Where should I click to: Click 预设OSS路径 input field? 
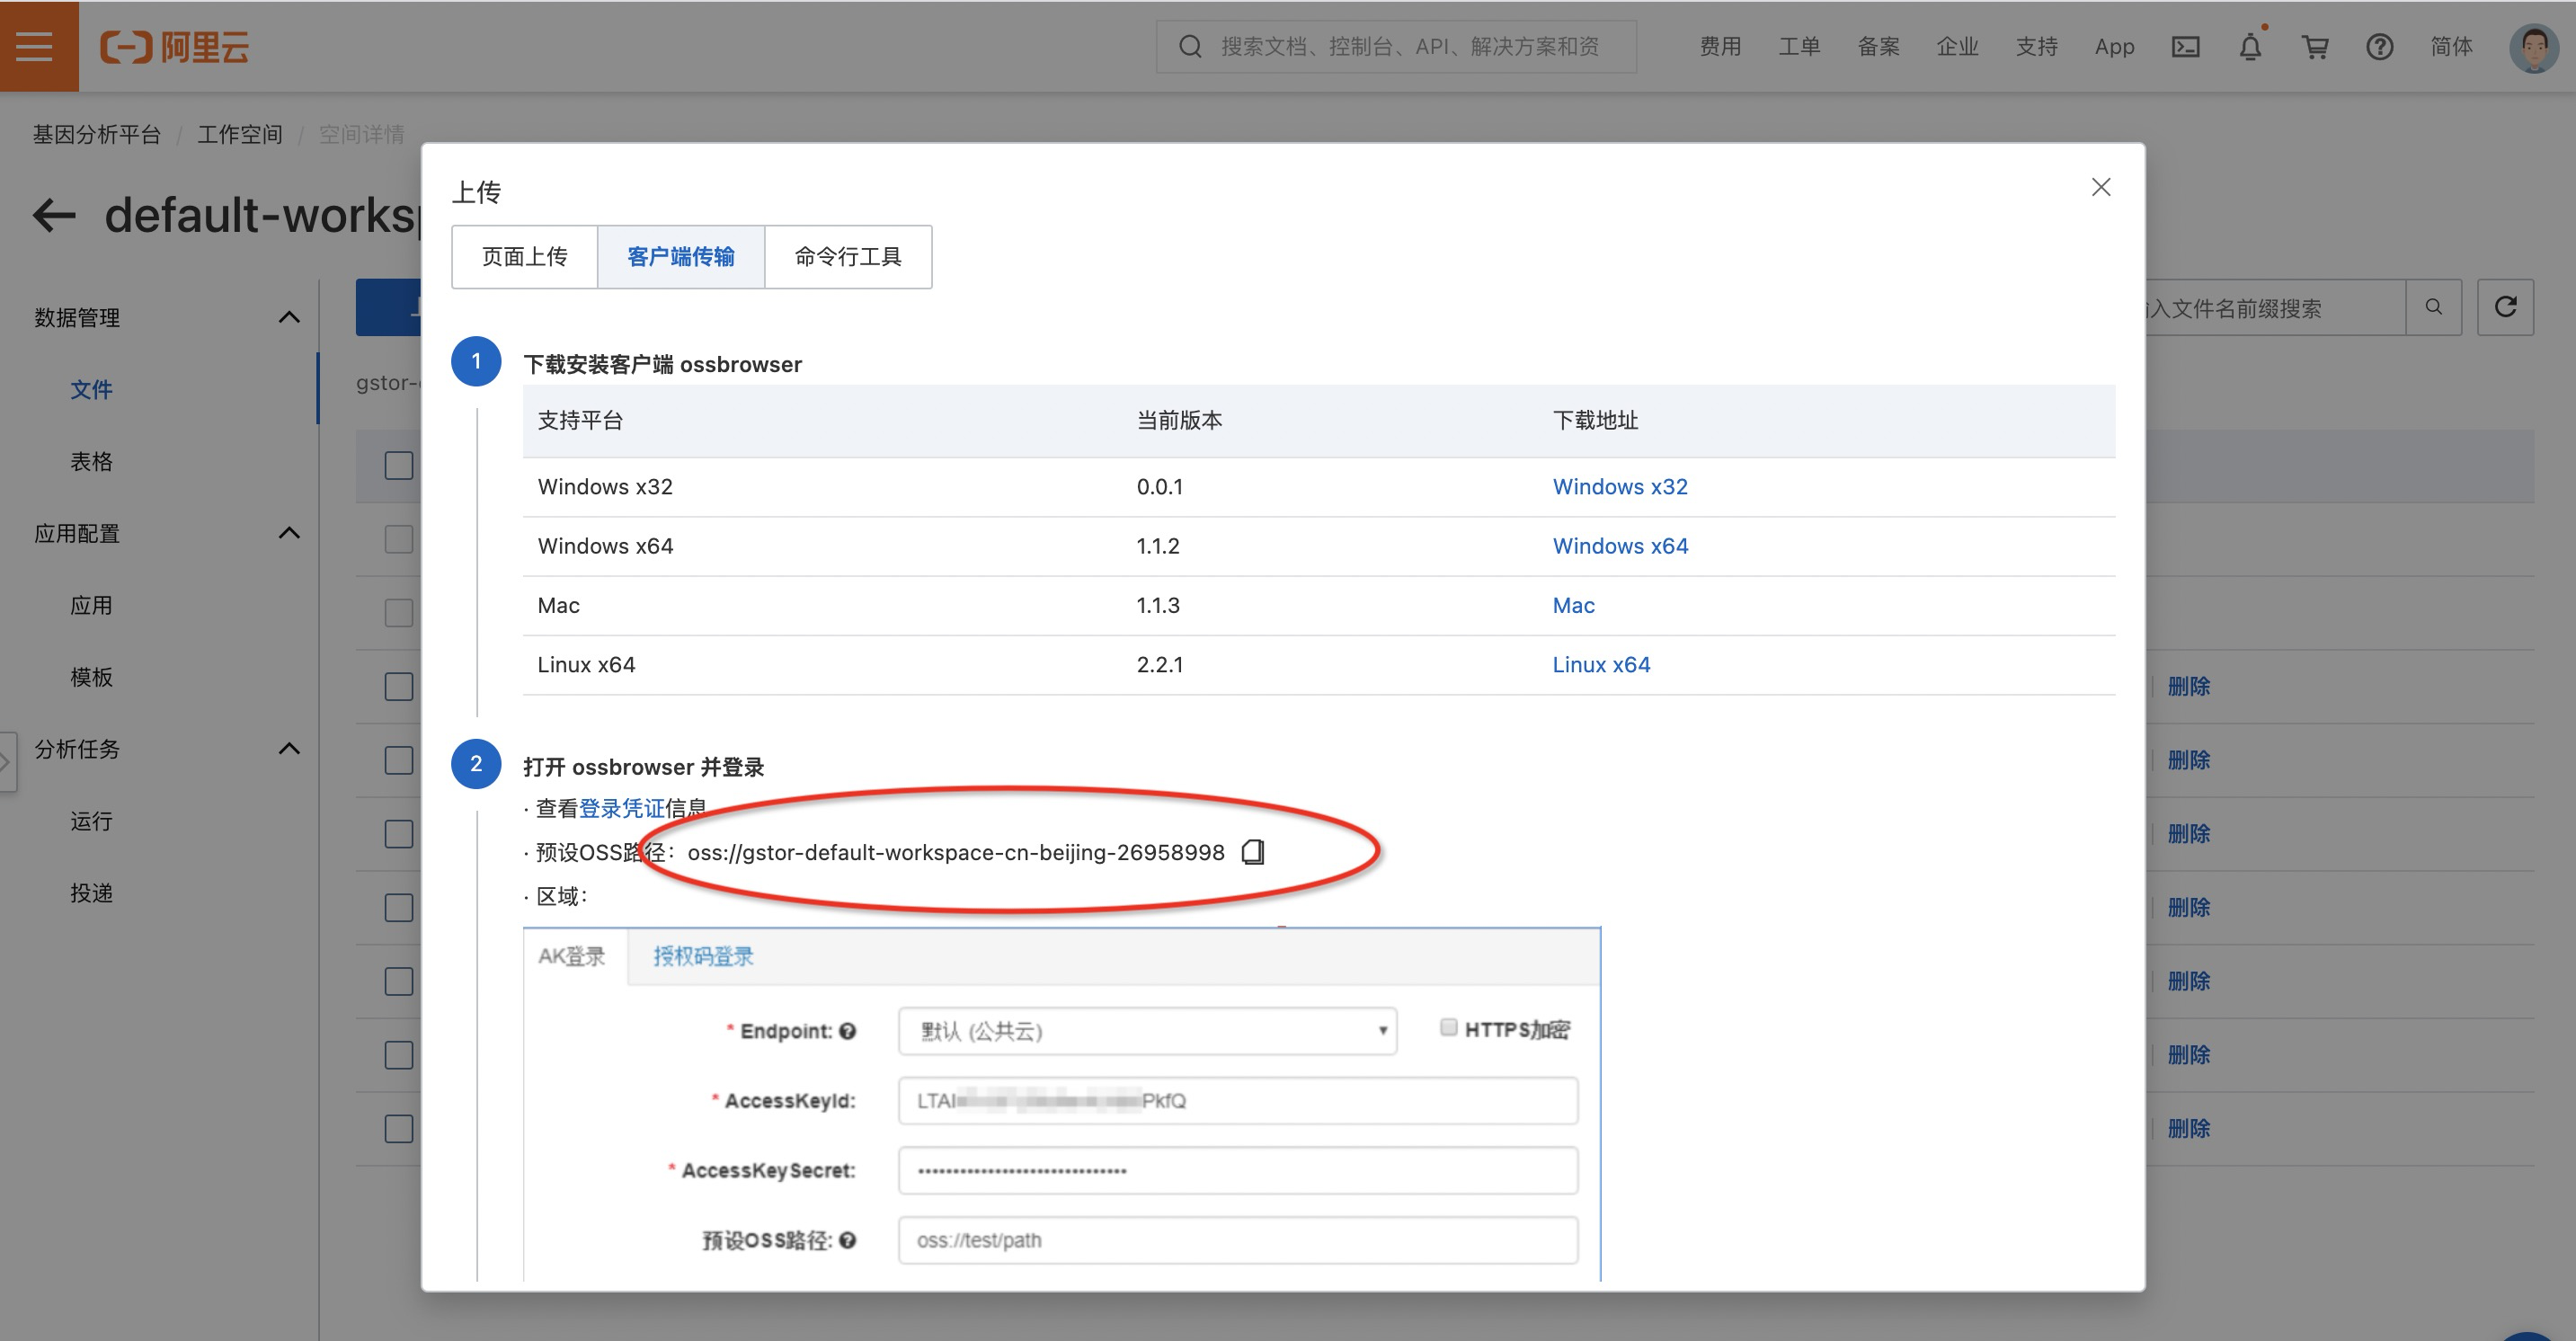point(1238,1240)
